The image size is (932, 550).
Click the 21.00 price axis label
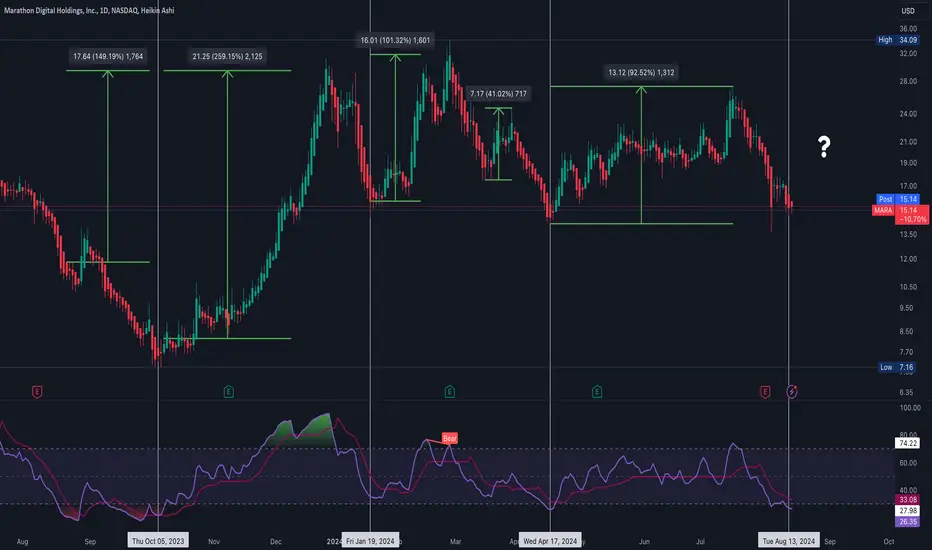(908, 142)
